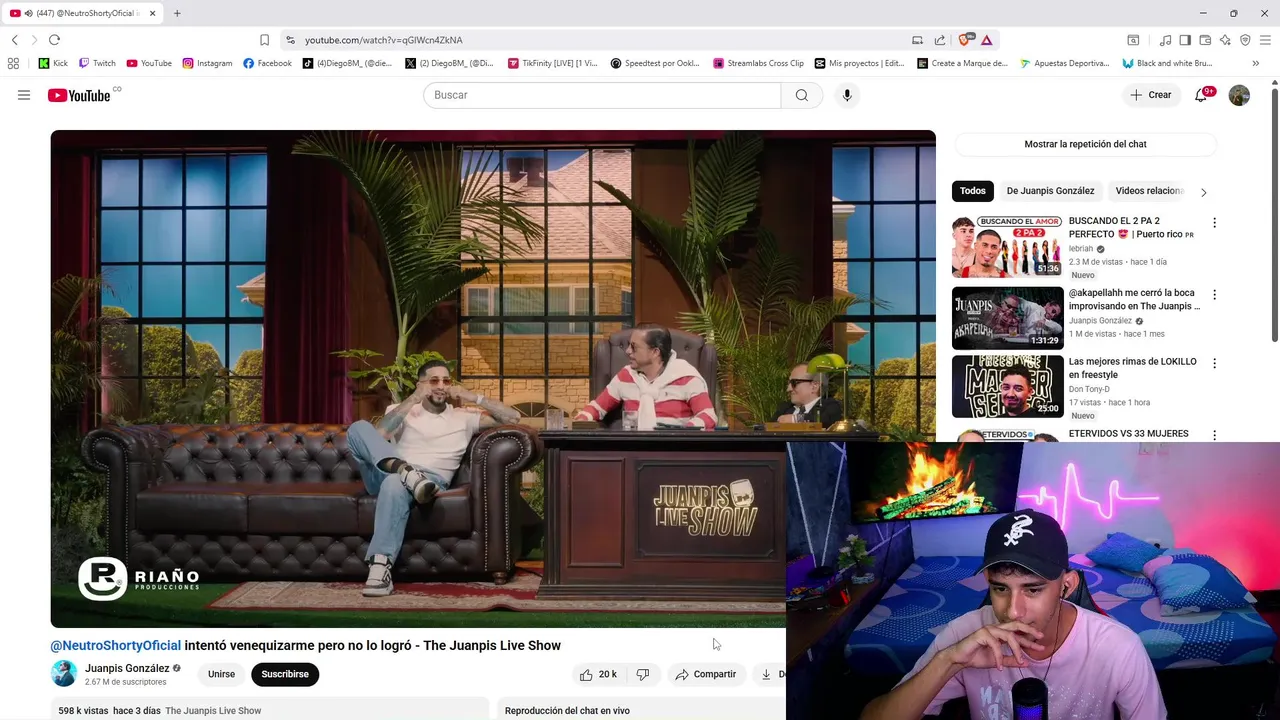Click the Suscribirse button
This screenshot has height=720, width=1280.
click(x=285, y=674)
